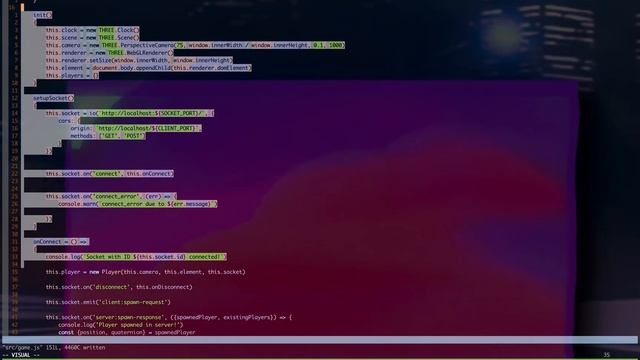640x360 pixels.
Task: Click the 'this.socket = io(' SOCKET_PORT line
Action: point(129,113)
